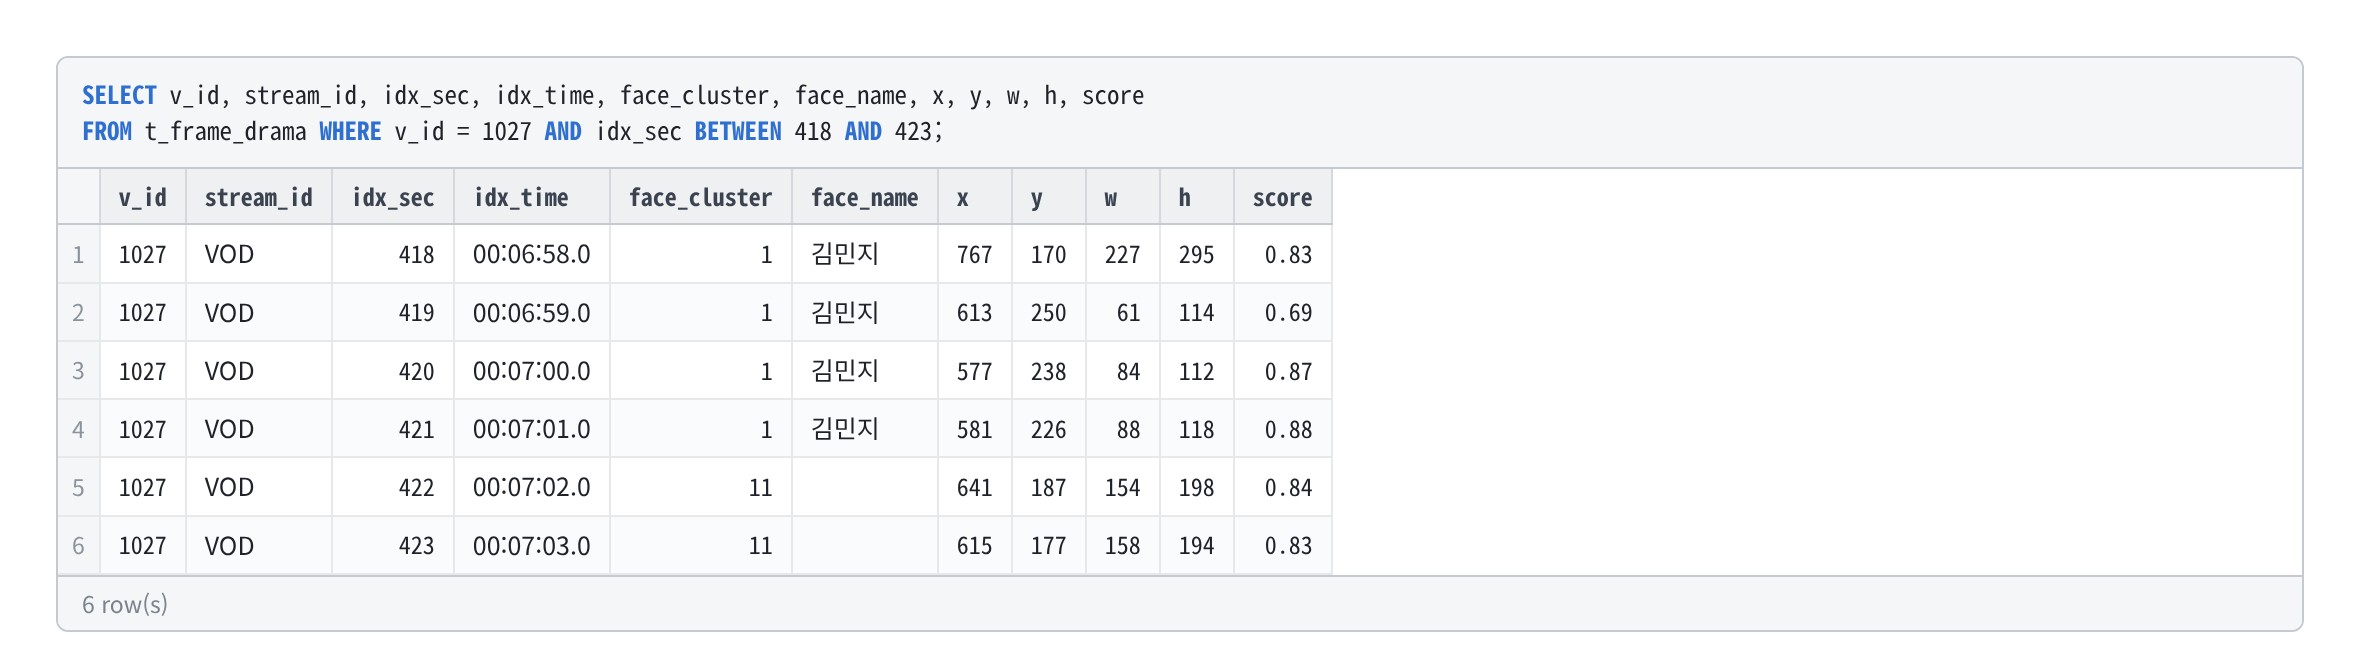
Task: Select the h column header
Action: [1197, 197]
